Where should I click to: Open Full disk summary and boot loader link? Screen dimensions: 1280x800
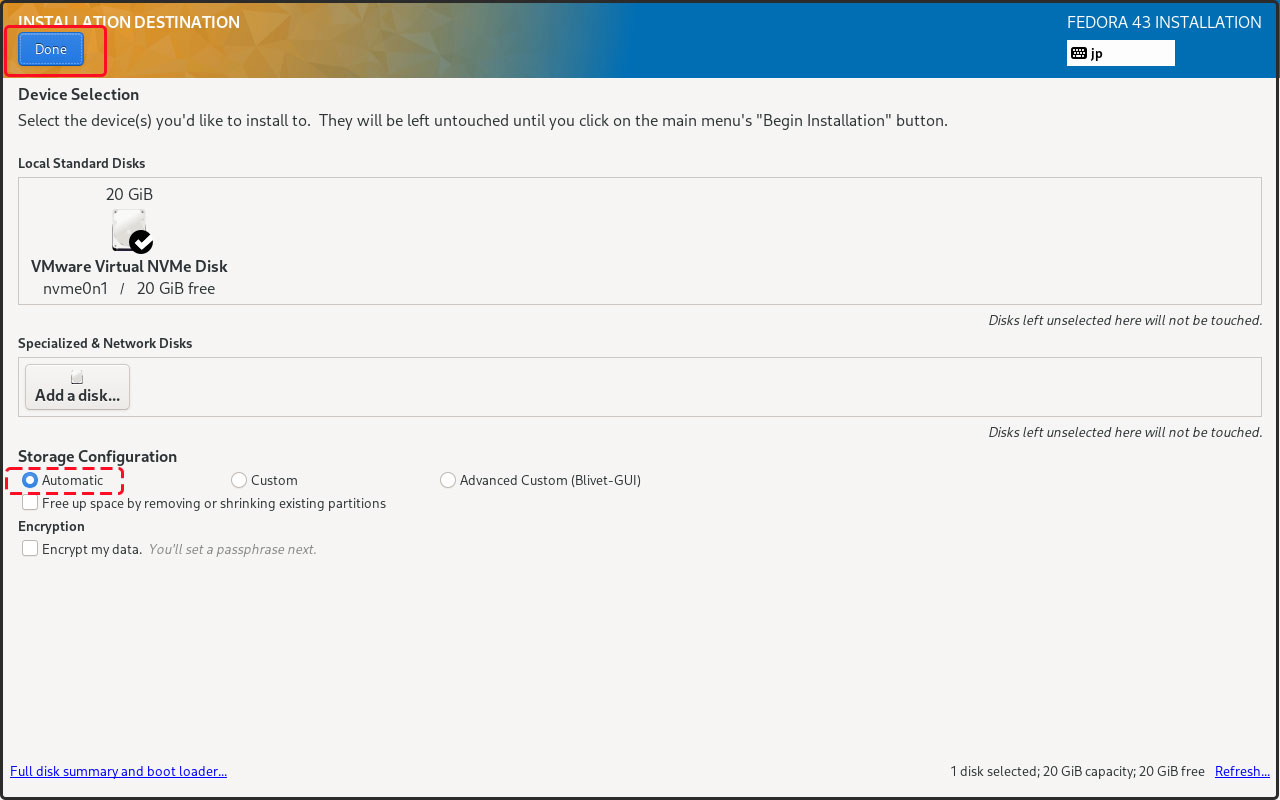click(118, 771)
